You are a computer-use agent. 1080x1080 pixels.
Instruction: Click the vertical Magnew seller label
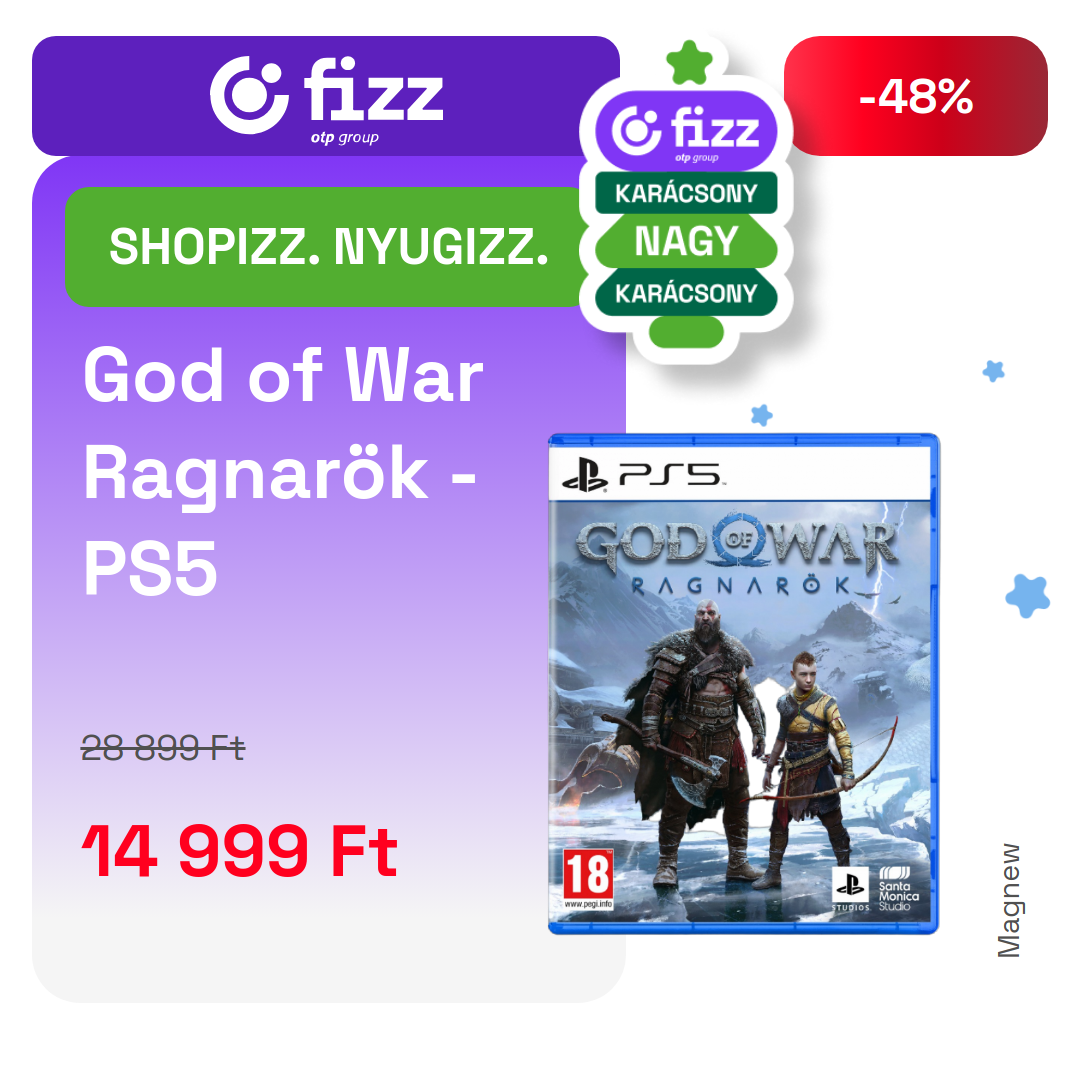point(1009,900)
